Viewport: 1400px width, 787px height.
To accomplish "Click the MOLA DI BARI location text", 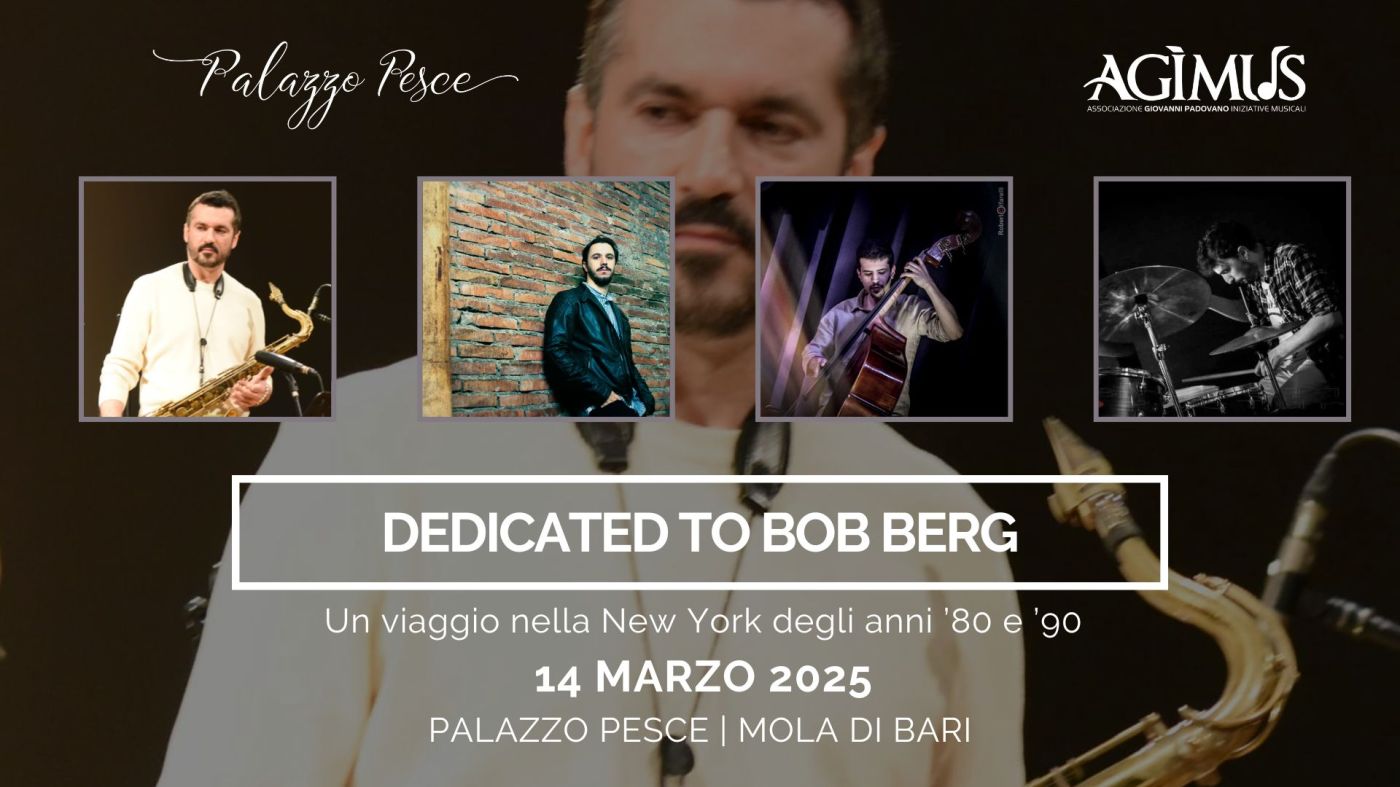I will 854,731.
